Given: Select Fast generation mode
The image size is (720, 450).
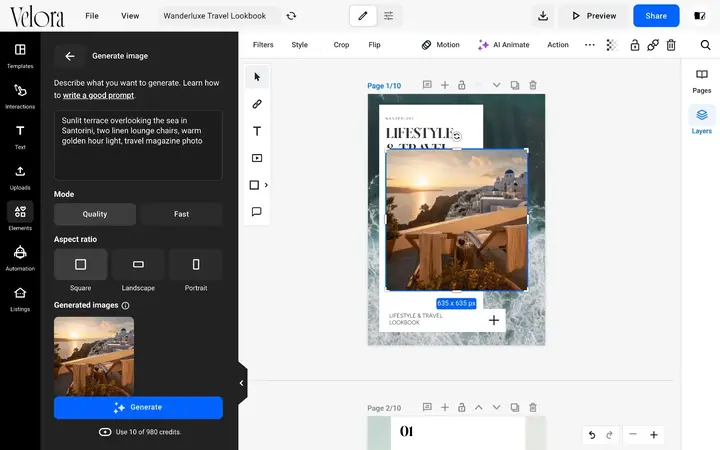Looking at the screenshot, I should [181, 214].
